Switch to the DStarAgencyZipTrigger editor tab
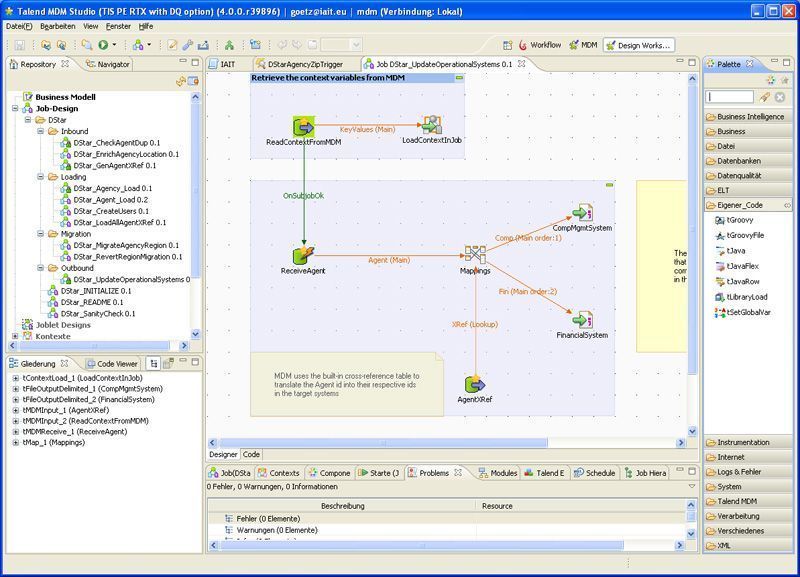This screenshot has height=577, width=800. coord(300,64)
